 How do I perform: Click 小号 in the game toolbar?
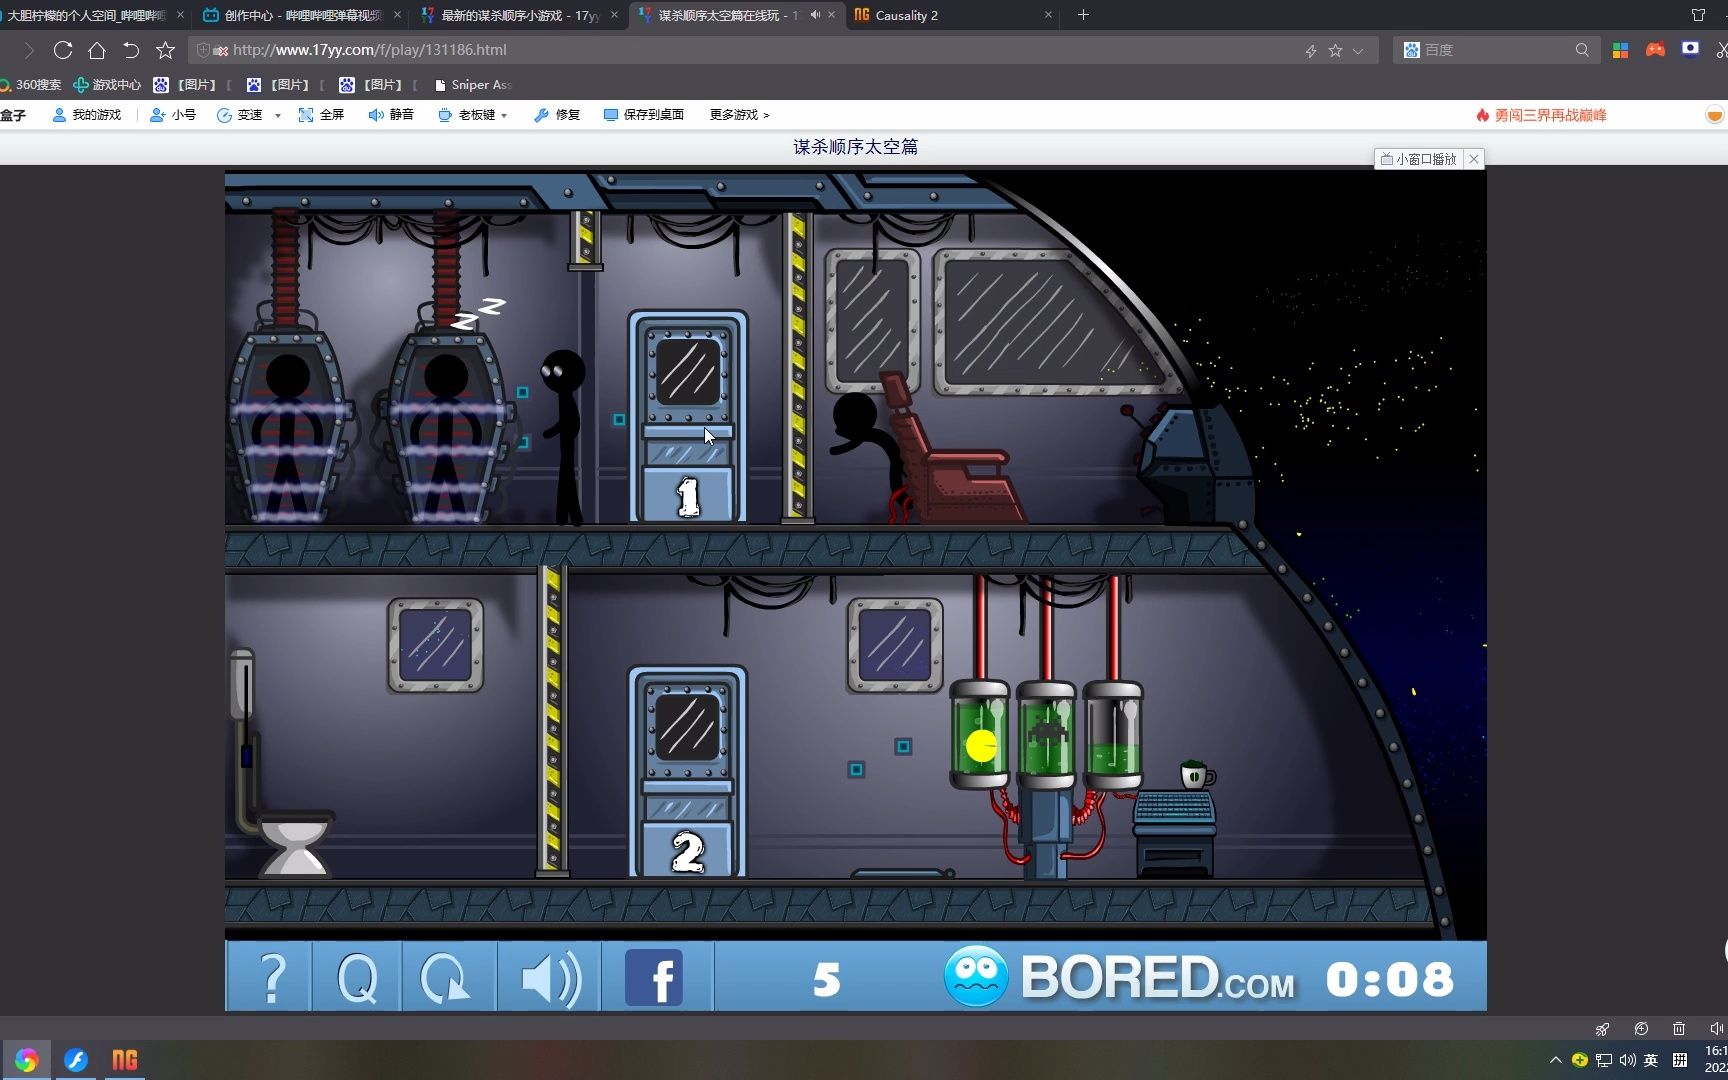(x=173, y=115)
